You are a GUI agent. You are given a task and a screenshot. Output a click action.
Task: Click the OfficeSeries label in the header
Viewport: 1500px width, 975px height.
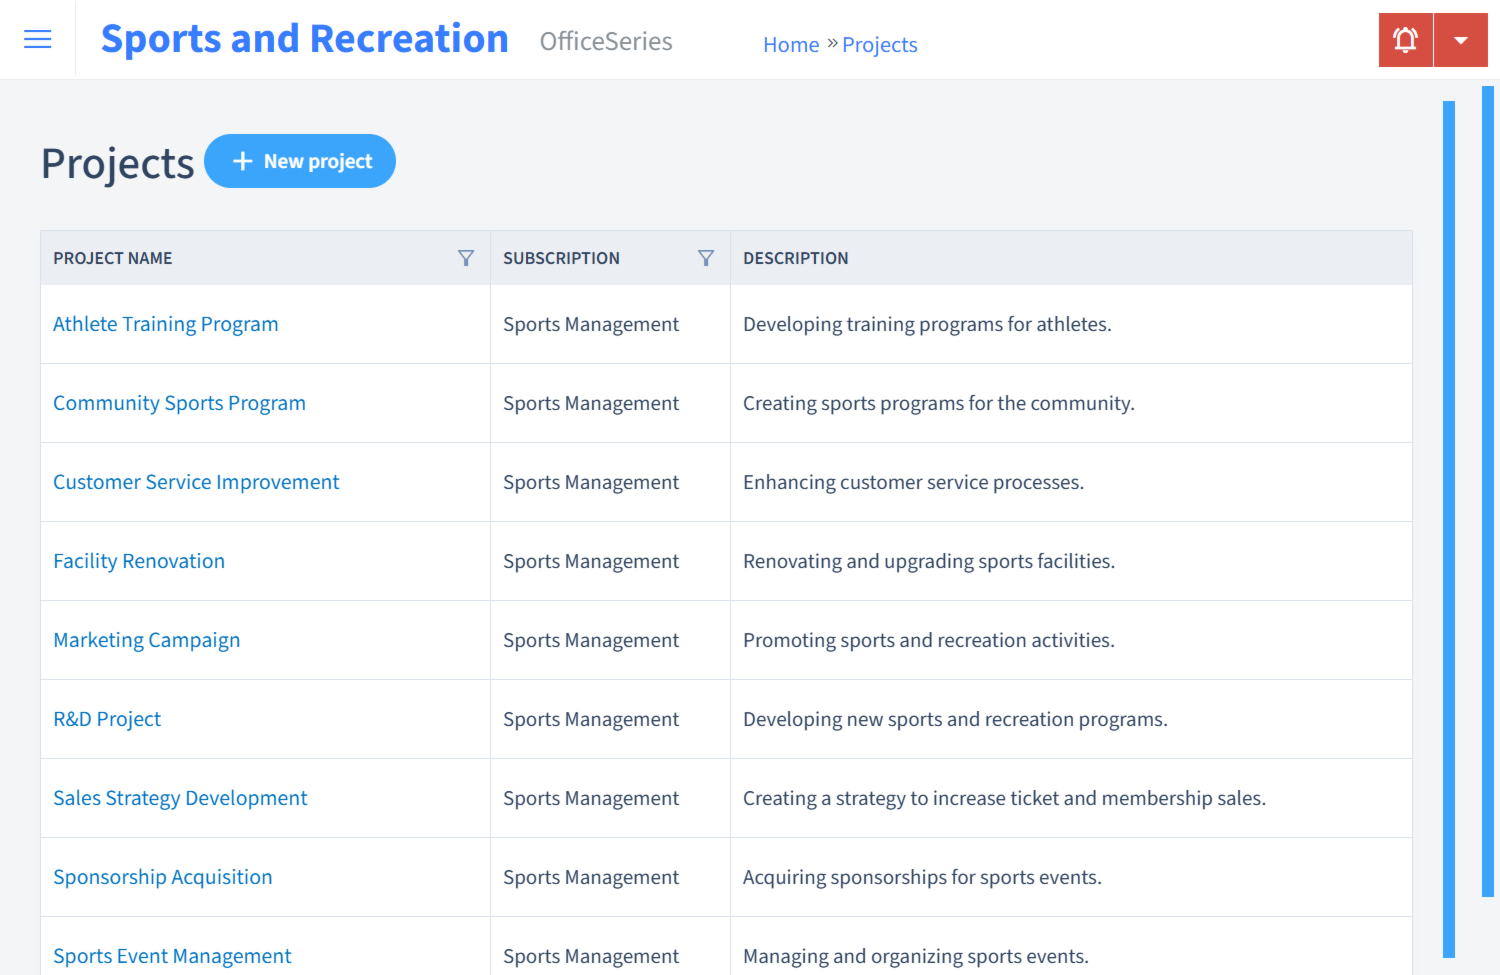coord(605,42)
